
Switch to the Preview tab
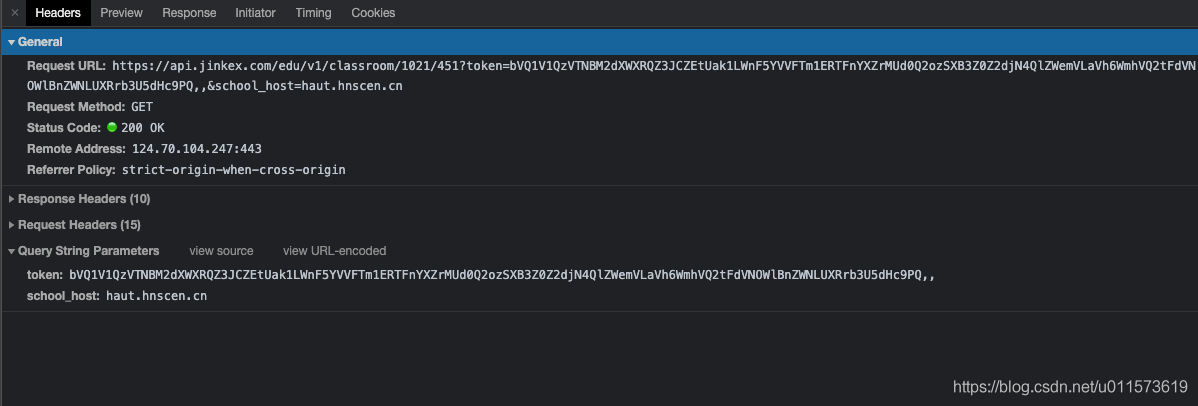point(121,12)
